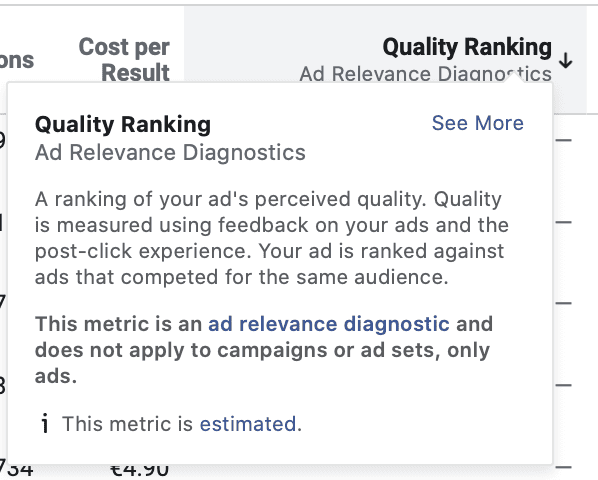Sort by the Quality Ranking column header

pyautogui.click(x=467, y=47)
